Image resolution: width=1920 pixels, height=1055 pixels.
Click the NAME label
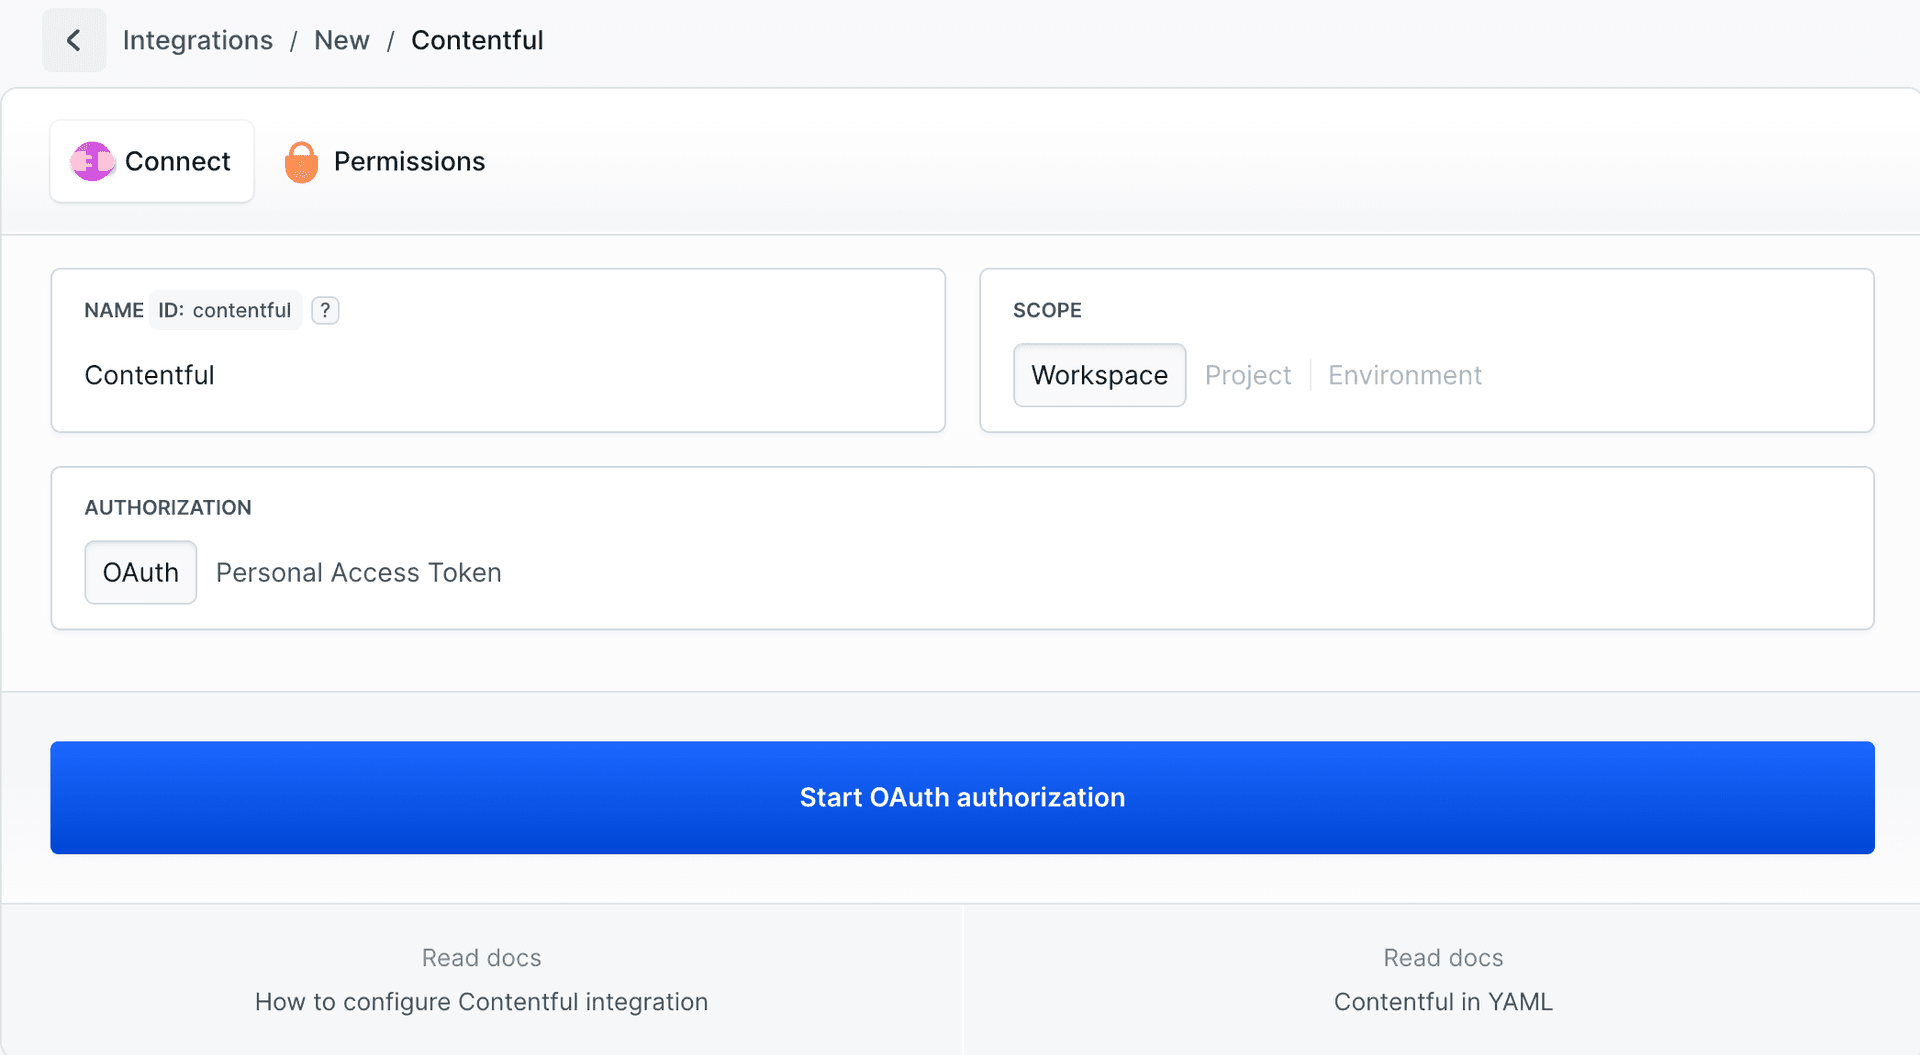tap(114, 310)
